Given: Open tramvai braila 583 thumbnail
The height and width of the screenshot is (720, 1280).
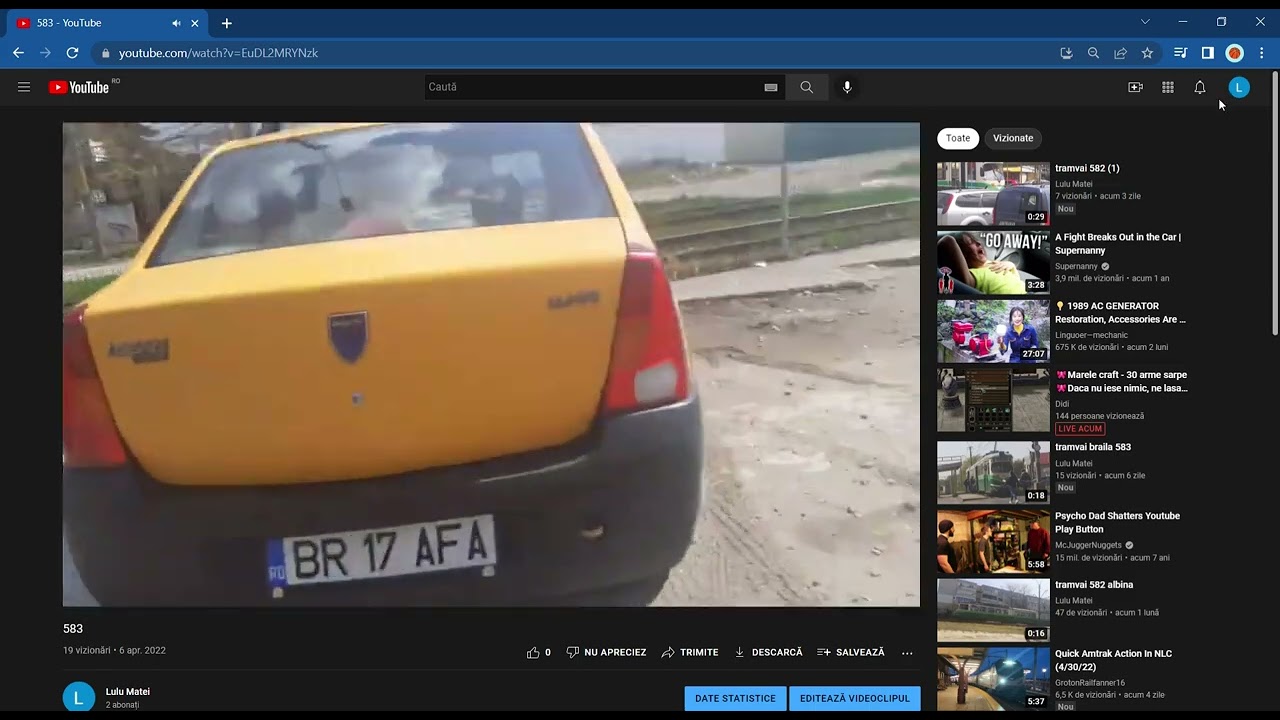Looking at the screenshot, I should [x=993, y=473].
